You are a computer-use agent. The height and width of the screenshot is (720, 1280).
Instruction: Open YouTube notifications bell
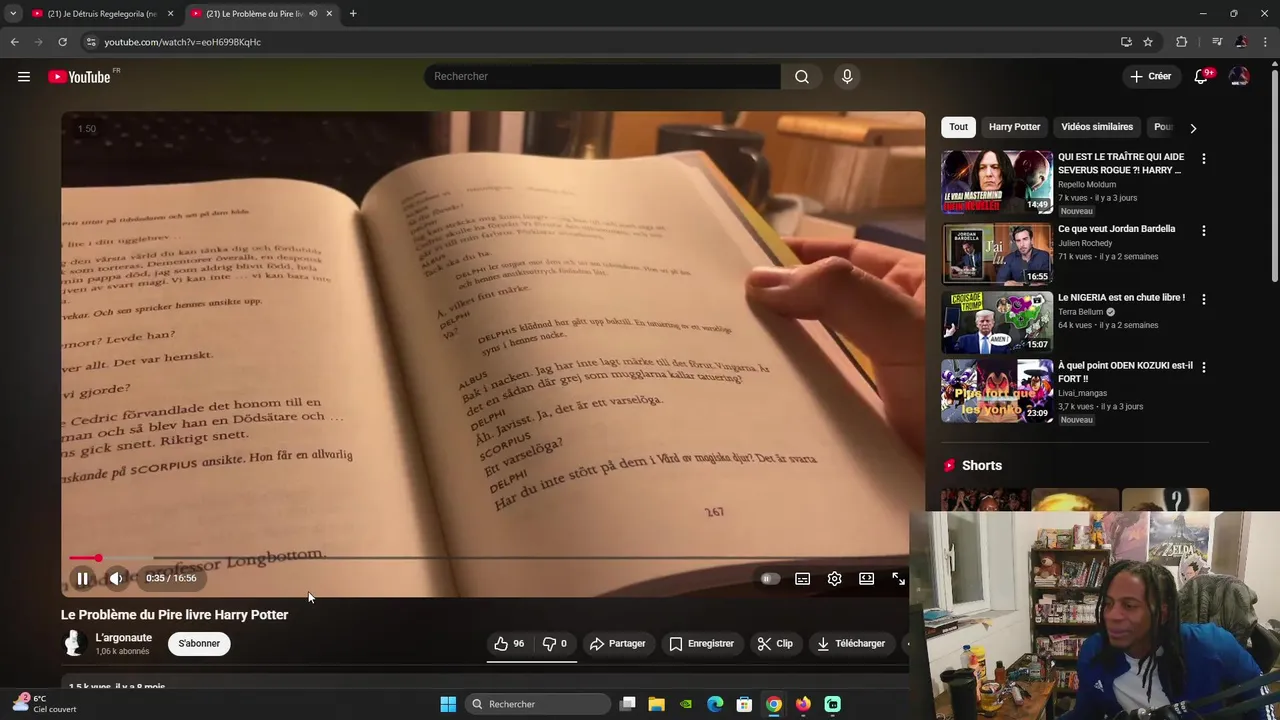(1201, 77)
